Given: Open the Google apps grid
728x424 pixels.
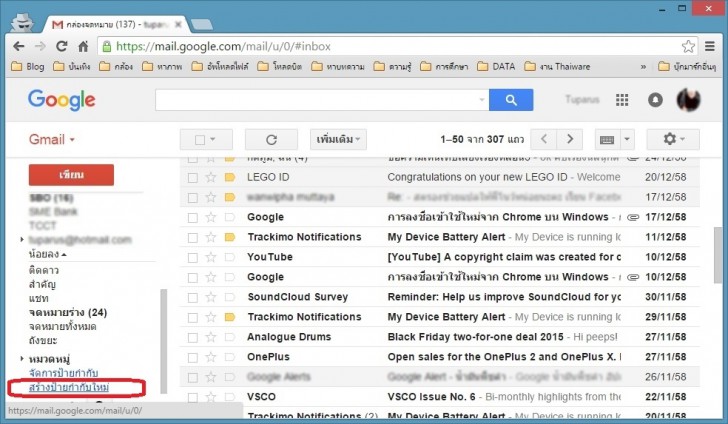Looking at the screenshot, I should (622, 99).
